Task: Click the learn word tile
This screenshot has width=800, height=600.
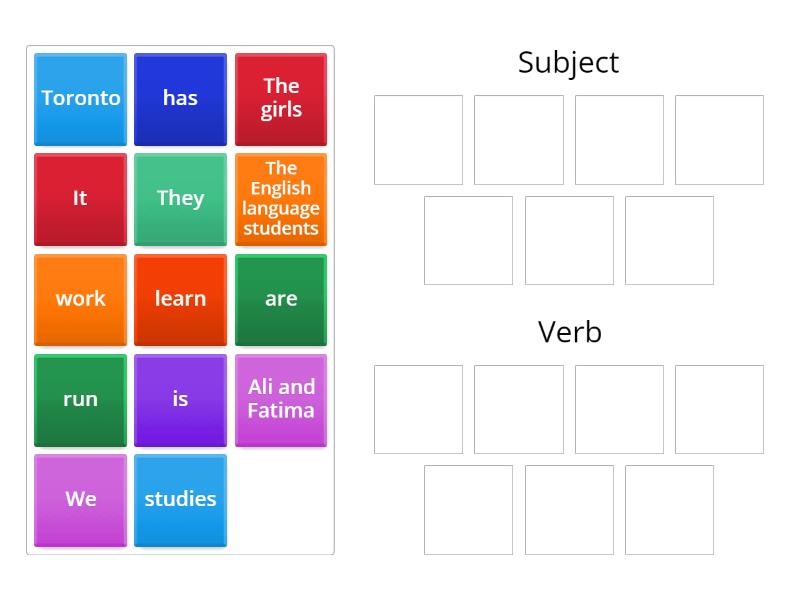Action: click(180, 299)
